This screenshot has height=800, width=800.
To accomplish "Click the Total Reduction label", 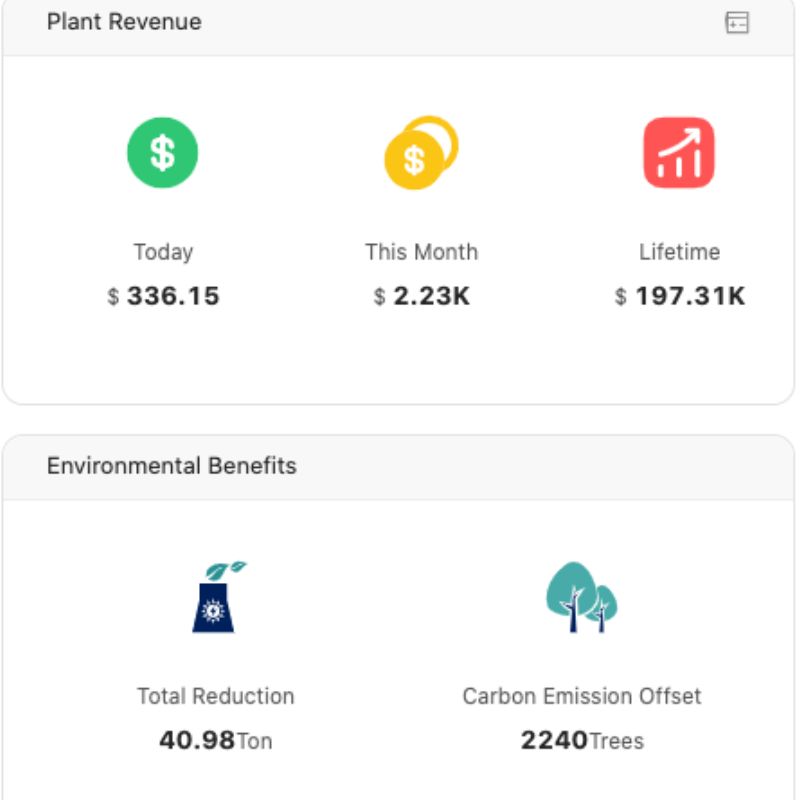I will (x=216, y=696).
